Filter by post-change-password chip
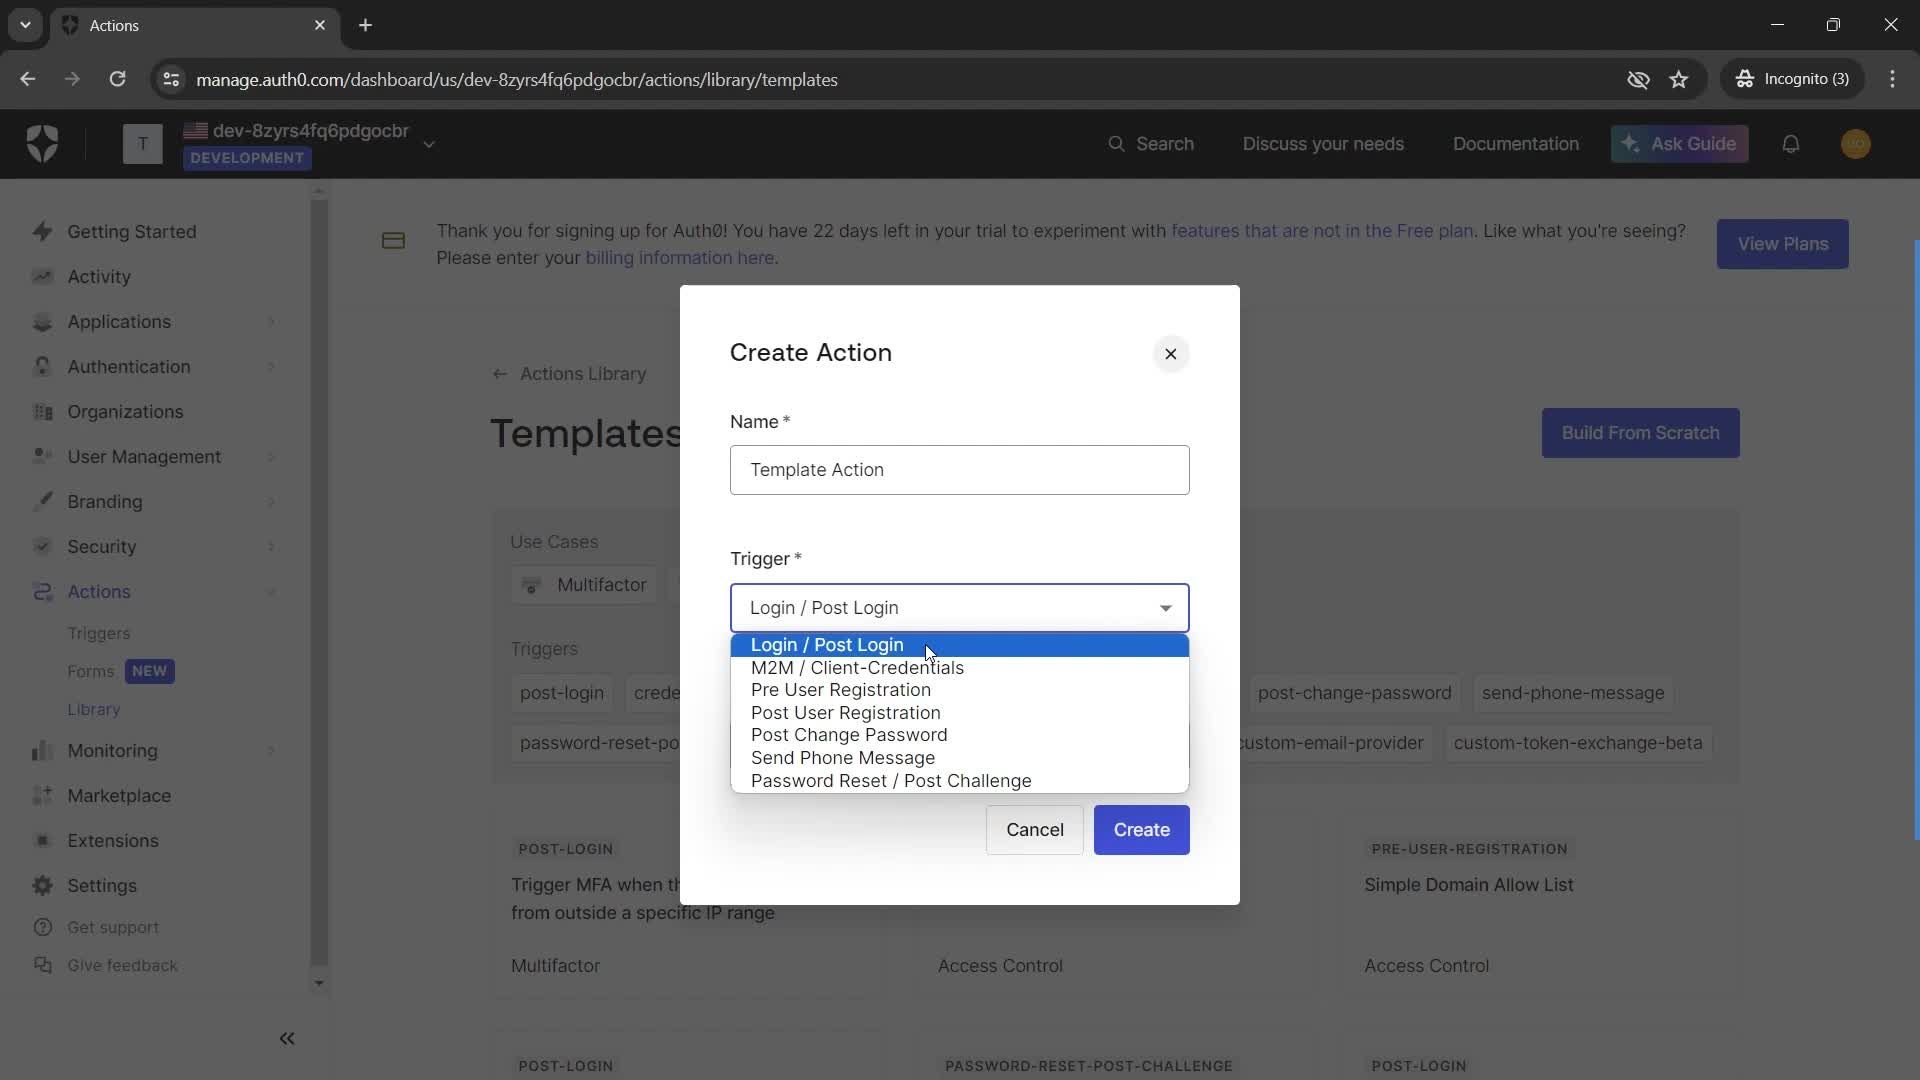 [x=1354, y=693]
